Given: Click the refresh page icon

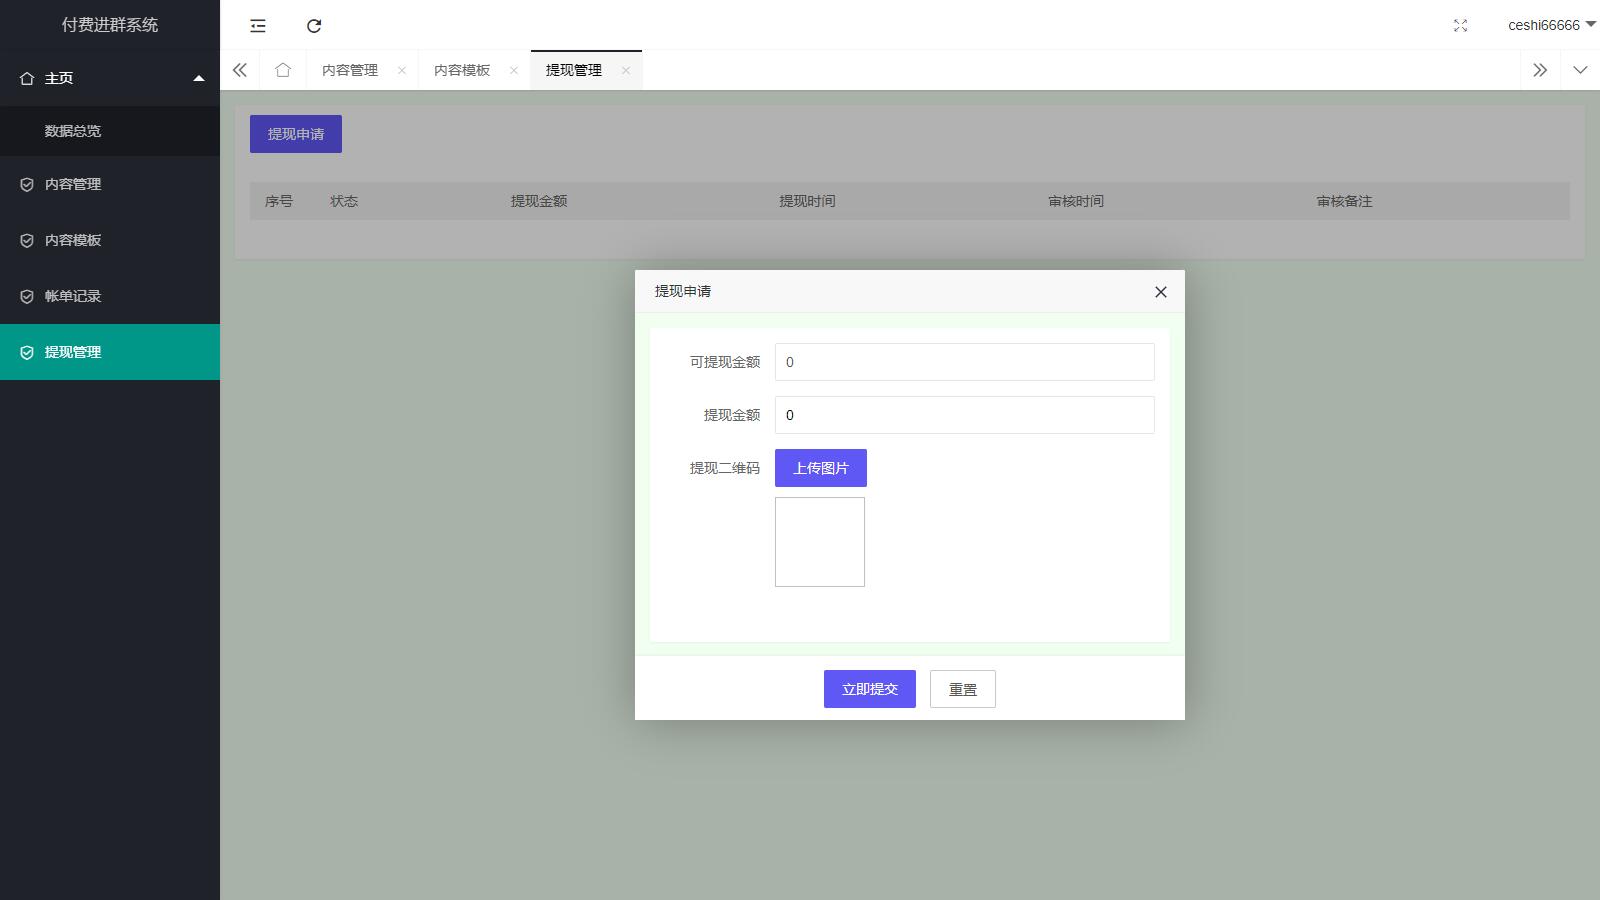Looking at the screenshot, I should tap(314, 26).
